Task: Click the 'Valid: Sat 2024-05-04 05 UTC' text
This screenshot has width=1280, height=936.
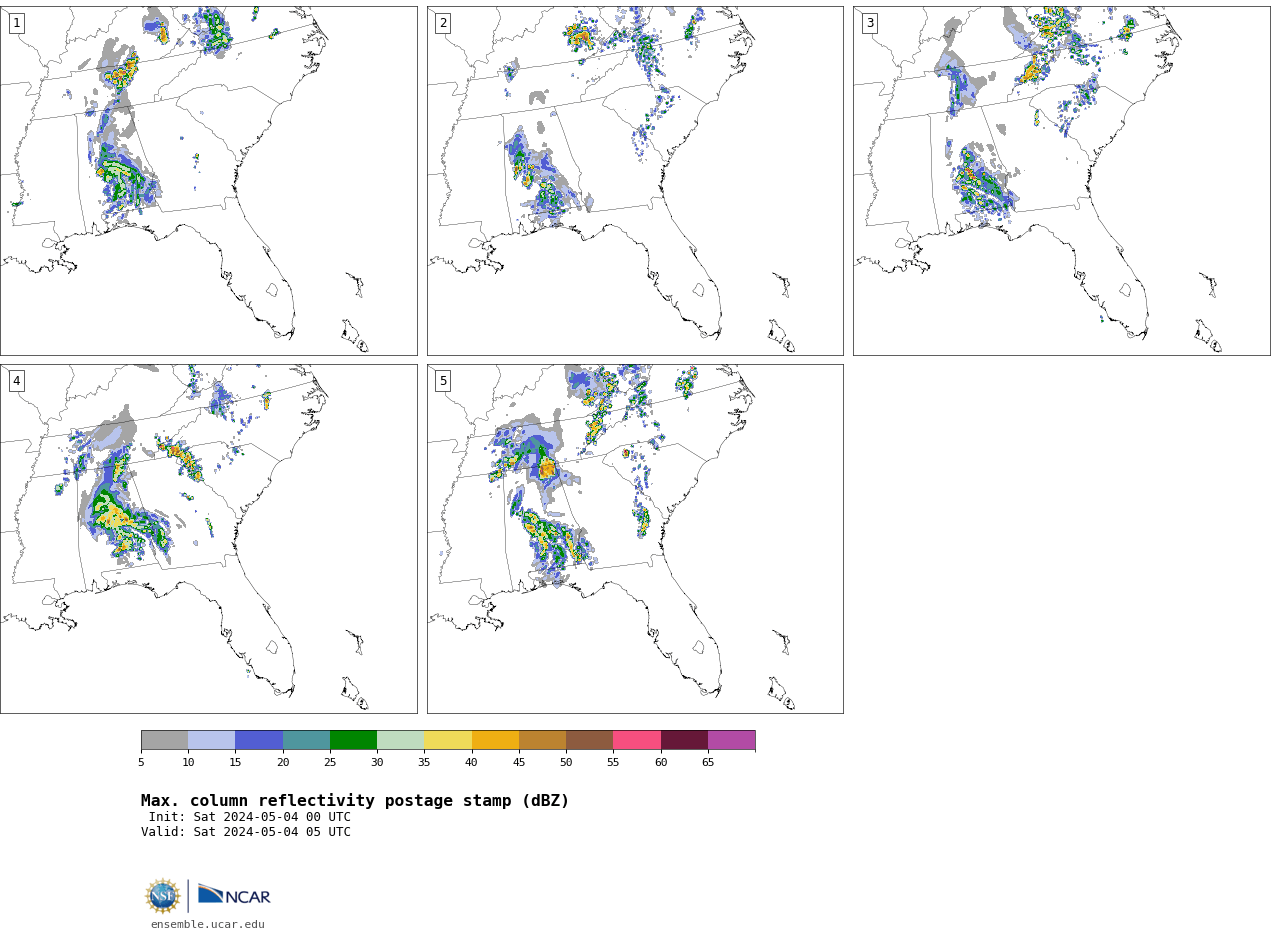Action: coord(246,832)
